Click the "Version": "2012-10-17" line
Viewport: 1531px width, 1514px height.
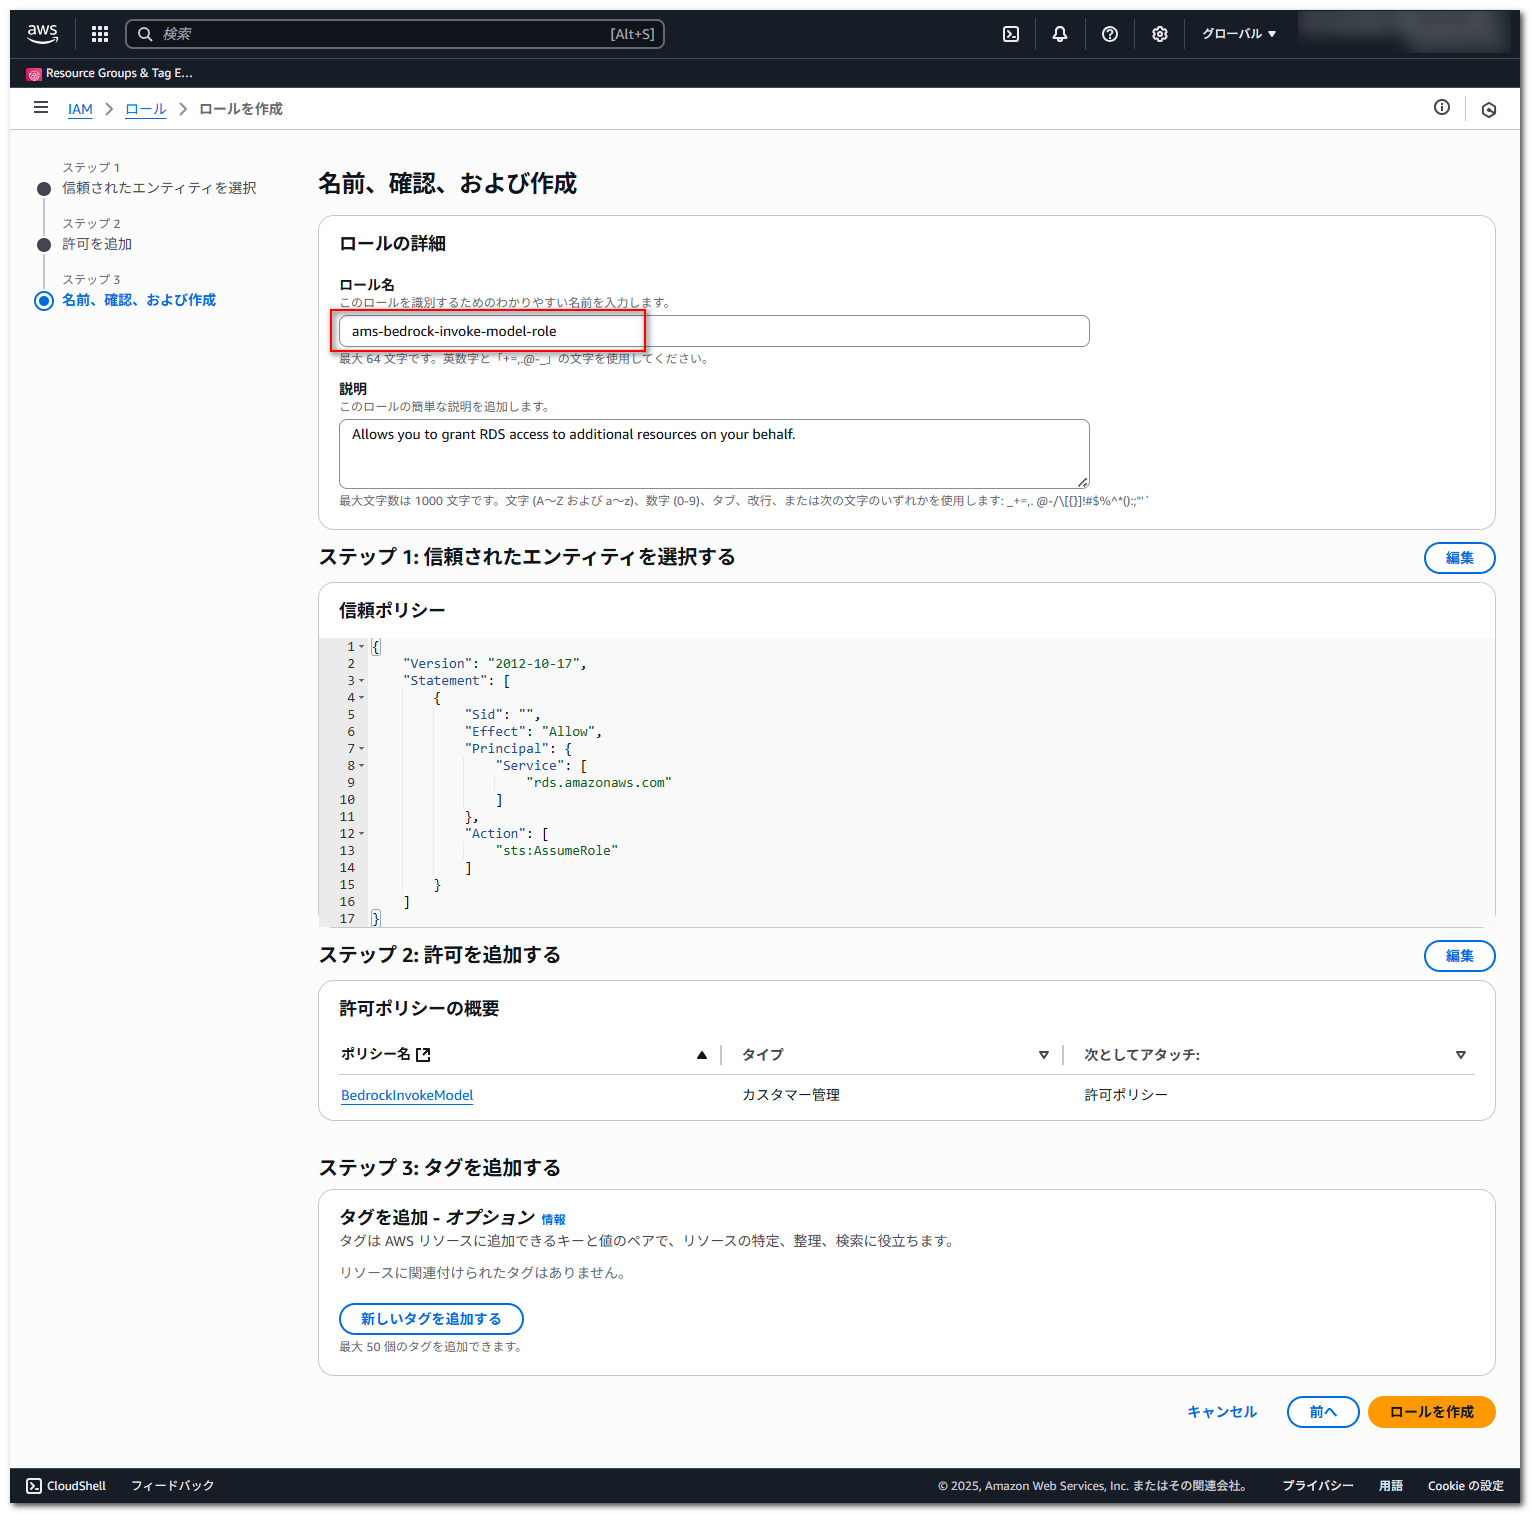(495, 664)
